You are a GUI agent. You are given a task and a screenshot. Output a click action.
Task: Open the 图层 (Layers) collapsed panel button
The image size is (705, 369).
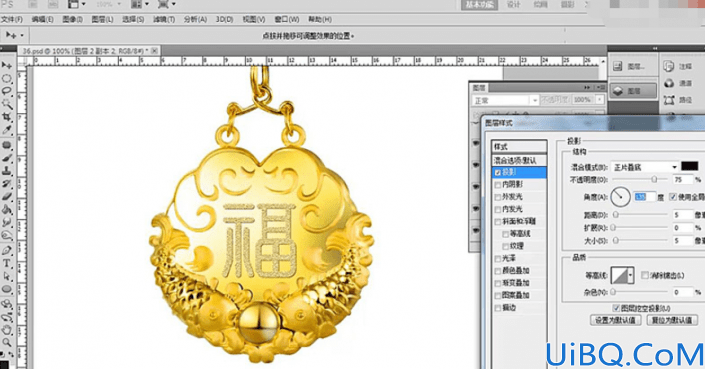click(x=633, y=91)
